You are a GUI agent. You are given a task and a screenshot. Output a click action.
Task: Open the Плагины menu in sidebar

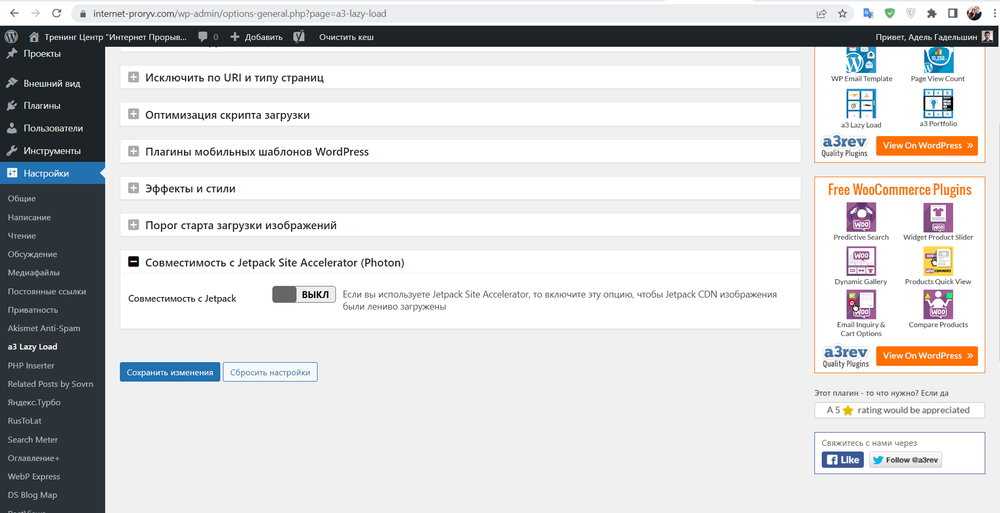42,106
